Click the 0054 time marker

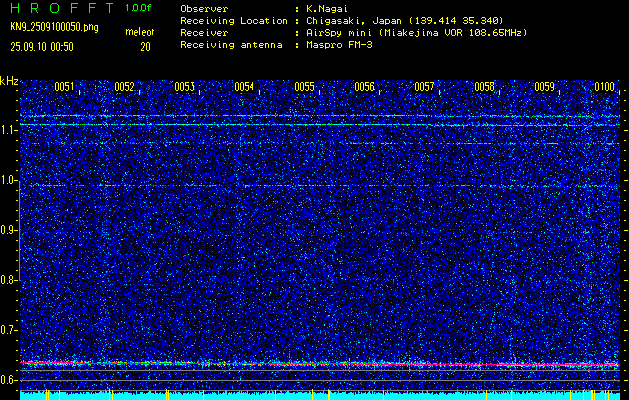click(244, 87)
